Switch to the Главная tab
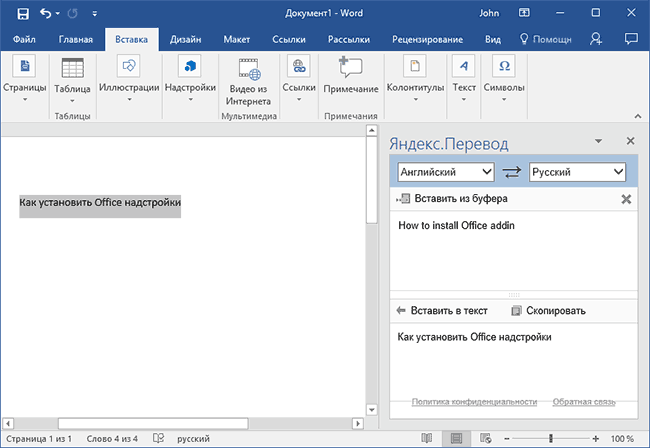The width and height of the screenshot is (650, 448). (76, 39)
